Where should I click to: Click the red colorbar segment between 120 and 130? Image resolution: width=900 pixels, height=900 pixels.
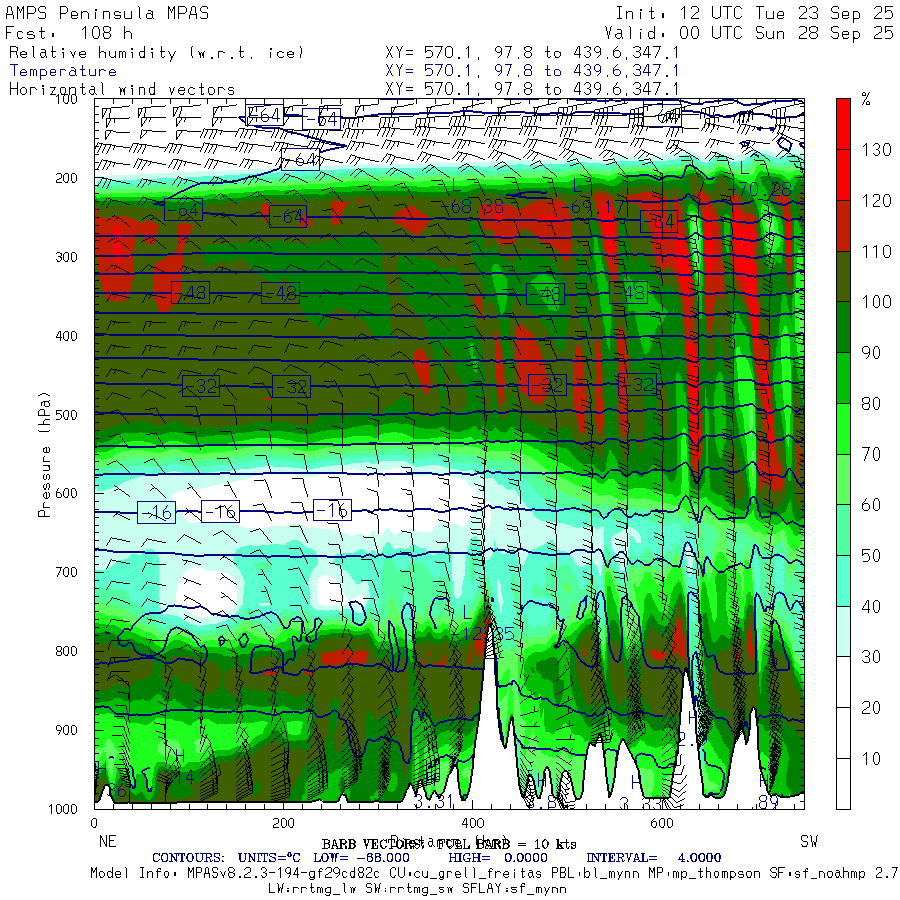843,175
